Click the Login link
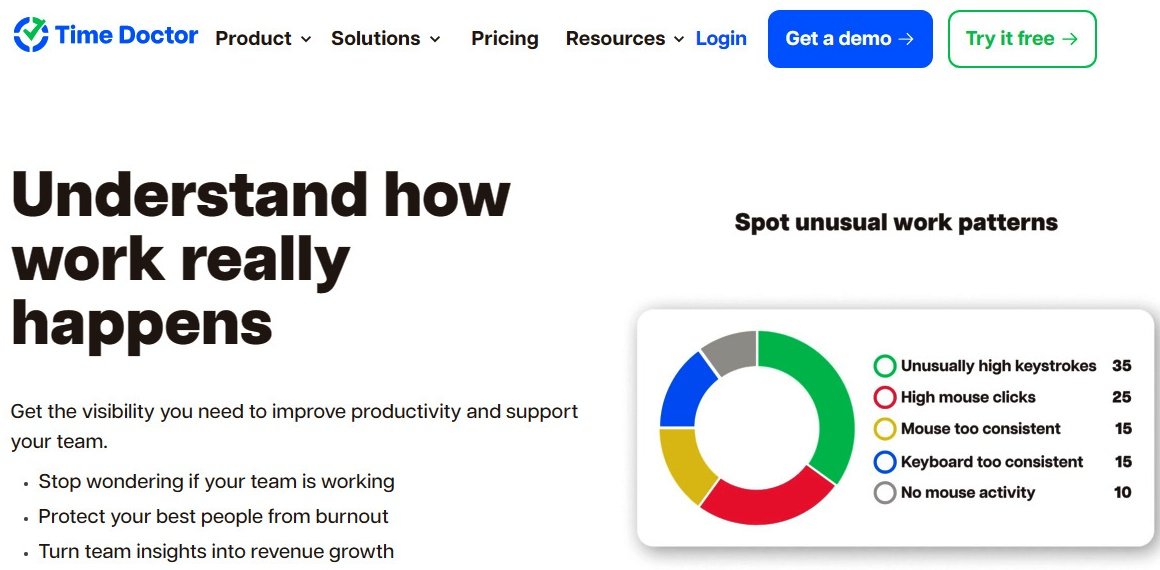The image size is (1160, 570). (x=721, y=38)
